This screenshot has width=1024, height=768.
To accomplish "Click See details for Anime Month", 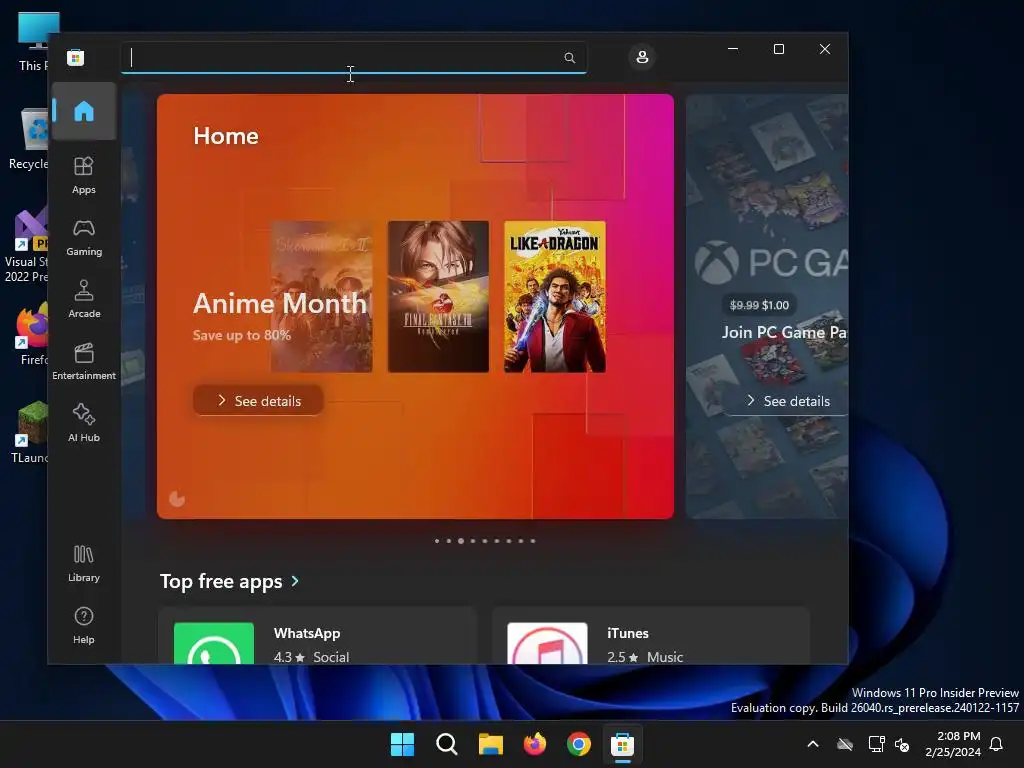I will coord(259,400).
